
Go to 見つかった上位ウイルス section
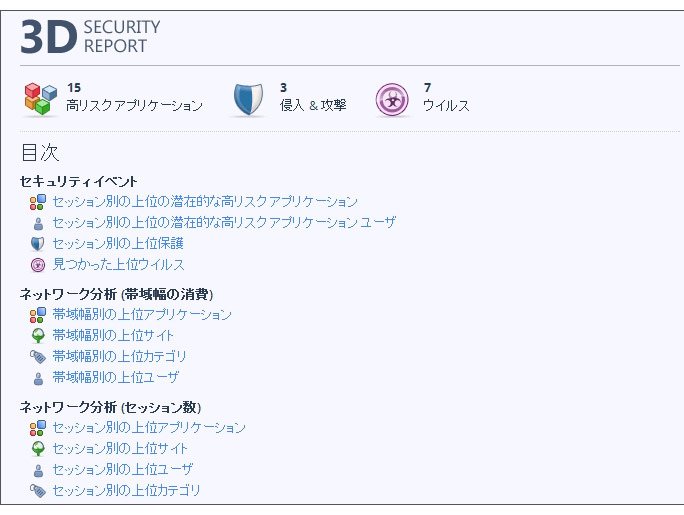[x=118, y=264]
